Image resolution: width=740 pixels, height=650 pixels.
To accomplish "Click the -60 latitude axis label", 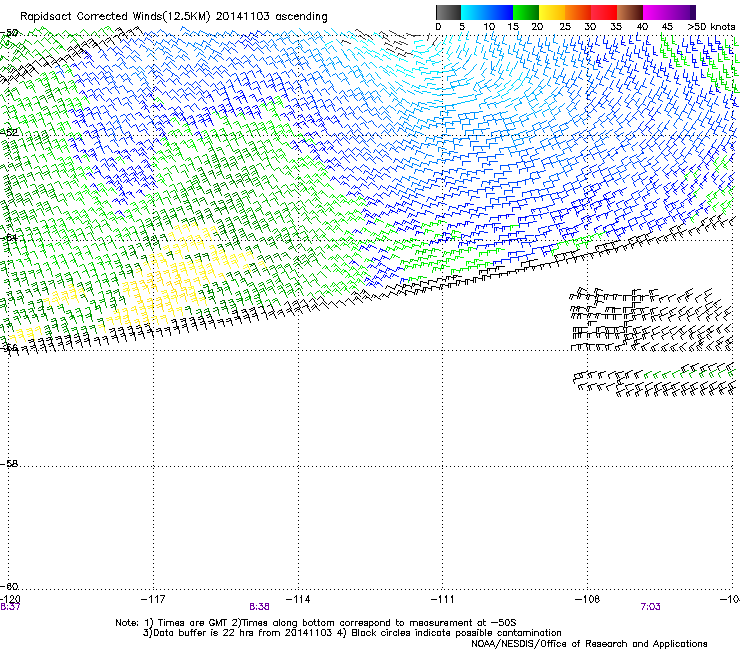I will 9,586.
